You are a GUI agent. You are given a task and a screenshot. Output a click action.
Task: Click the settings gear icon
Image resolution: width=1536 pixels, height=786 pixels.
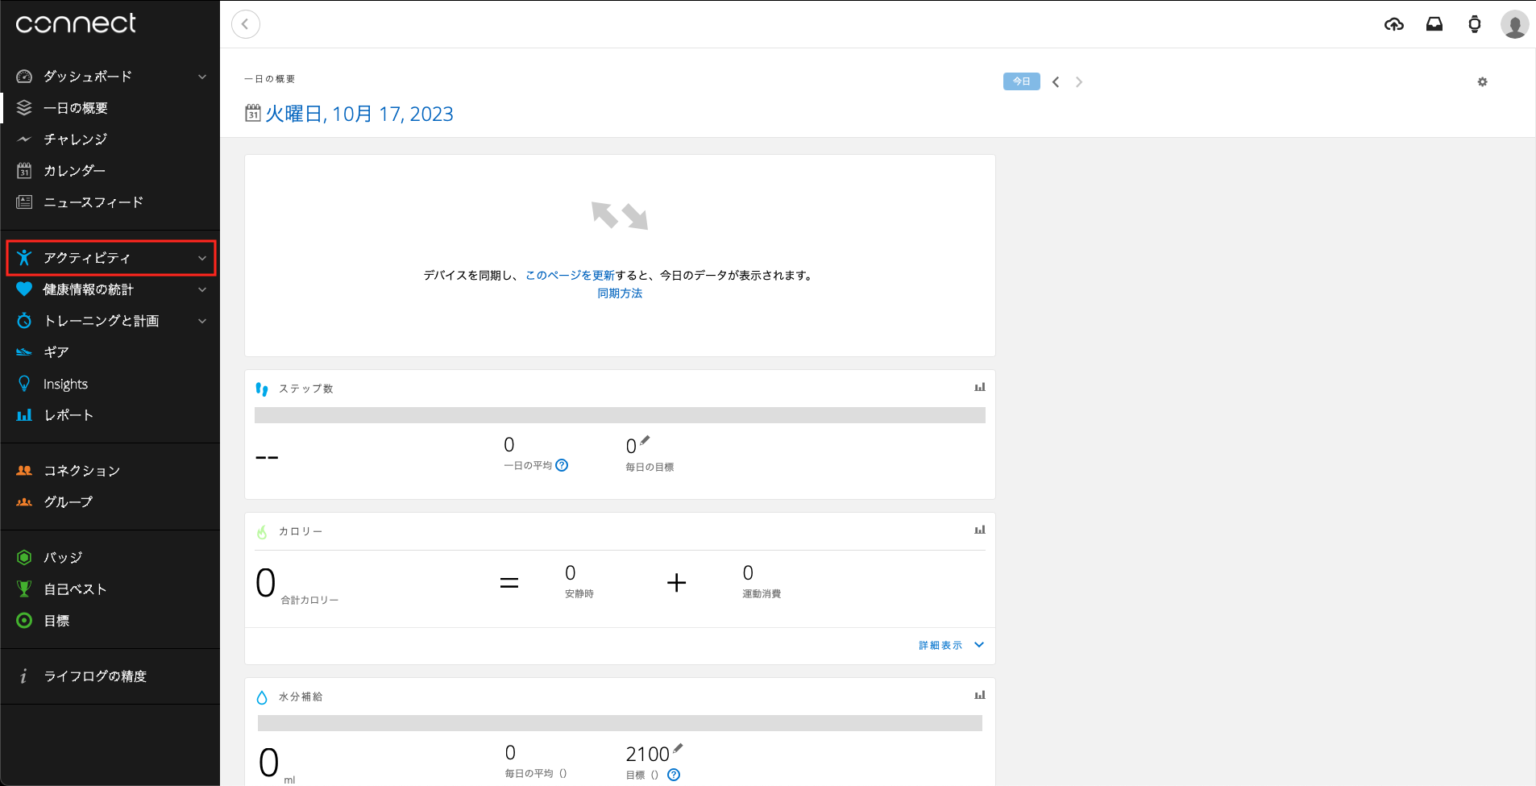1482,82
